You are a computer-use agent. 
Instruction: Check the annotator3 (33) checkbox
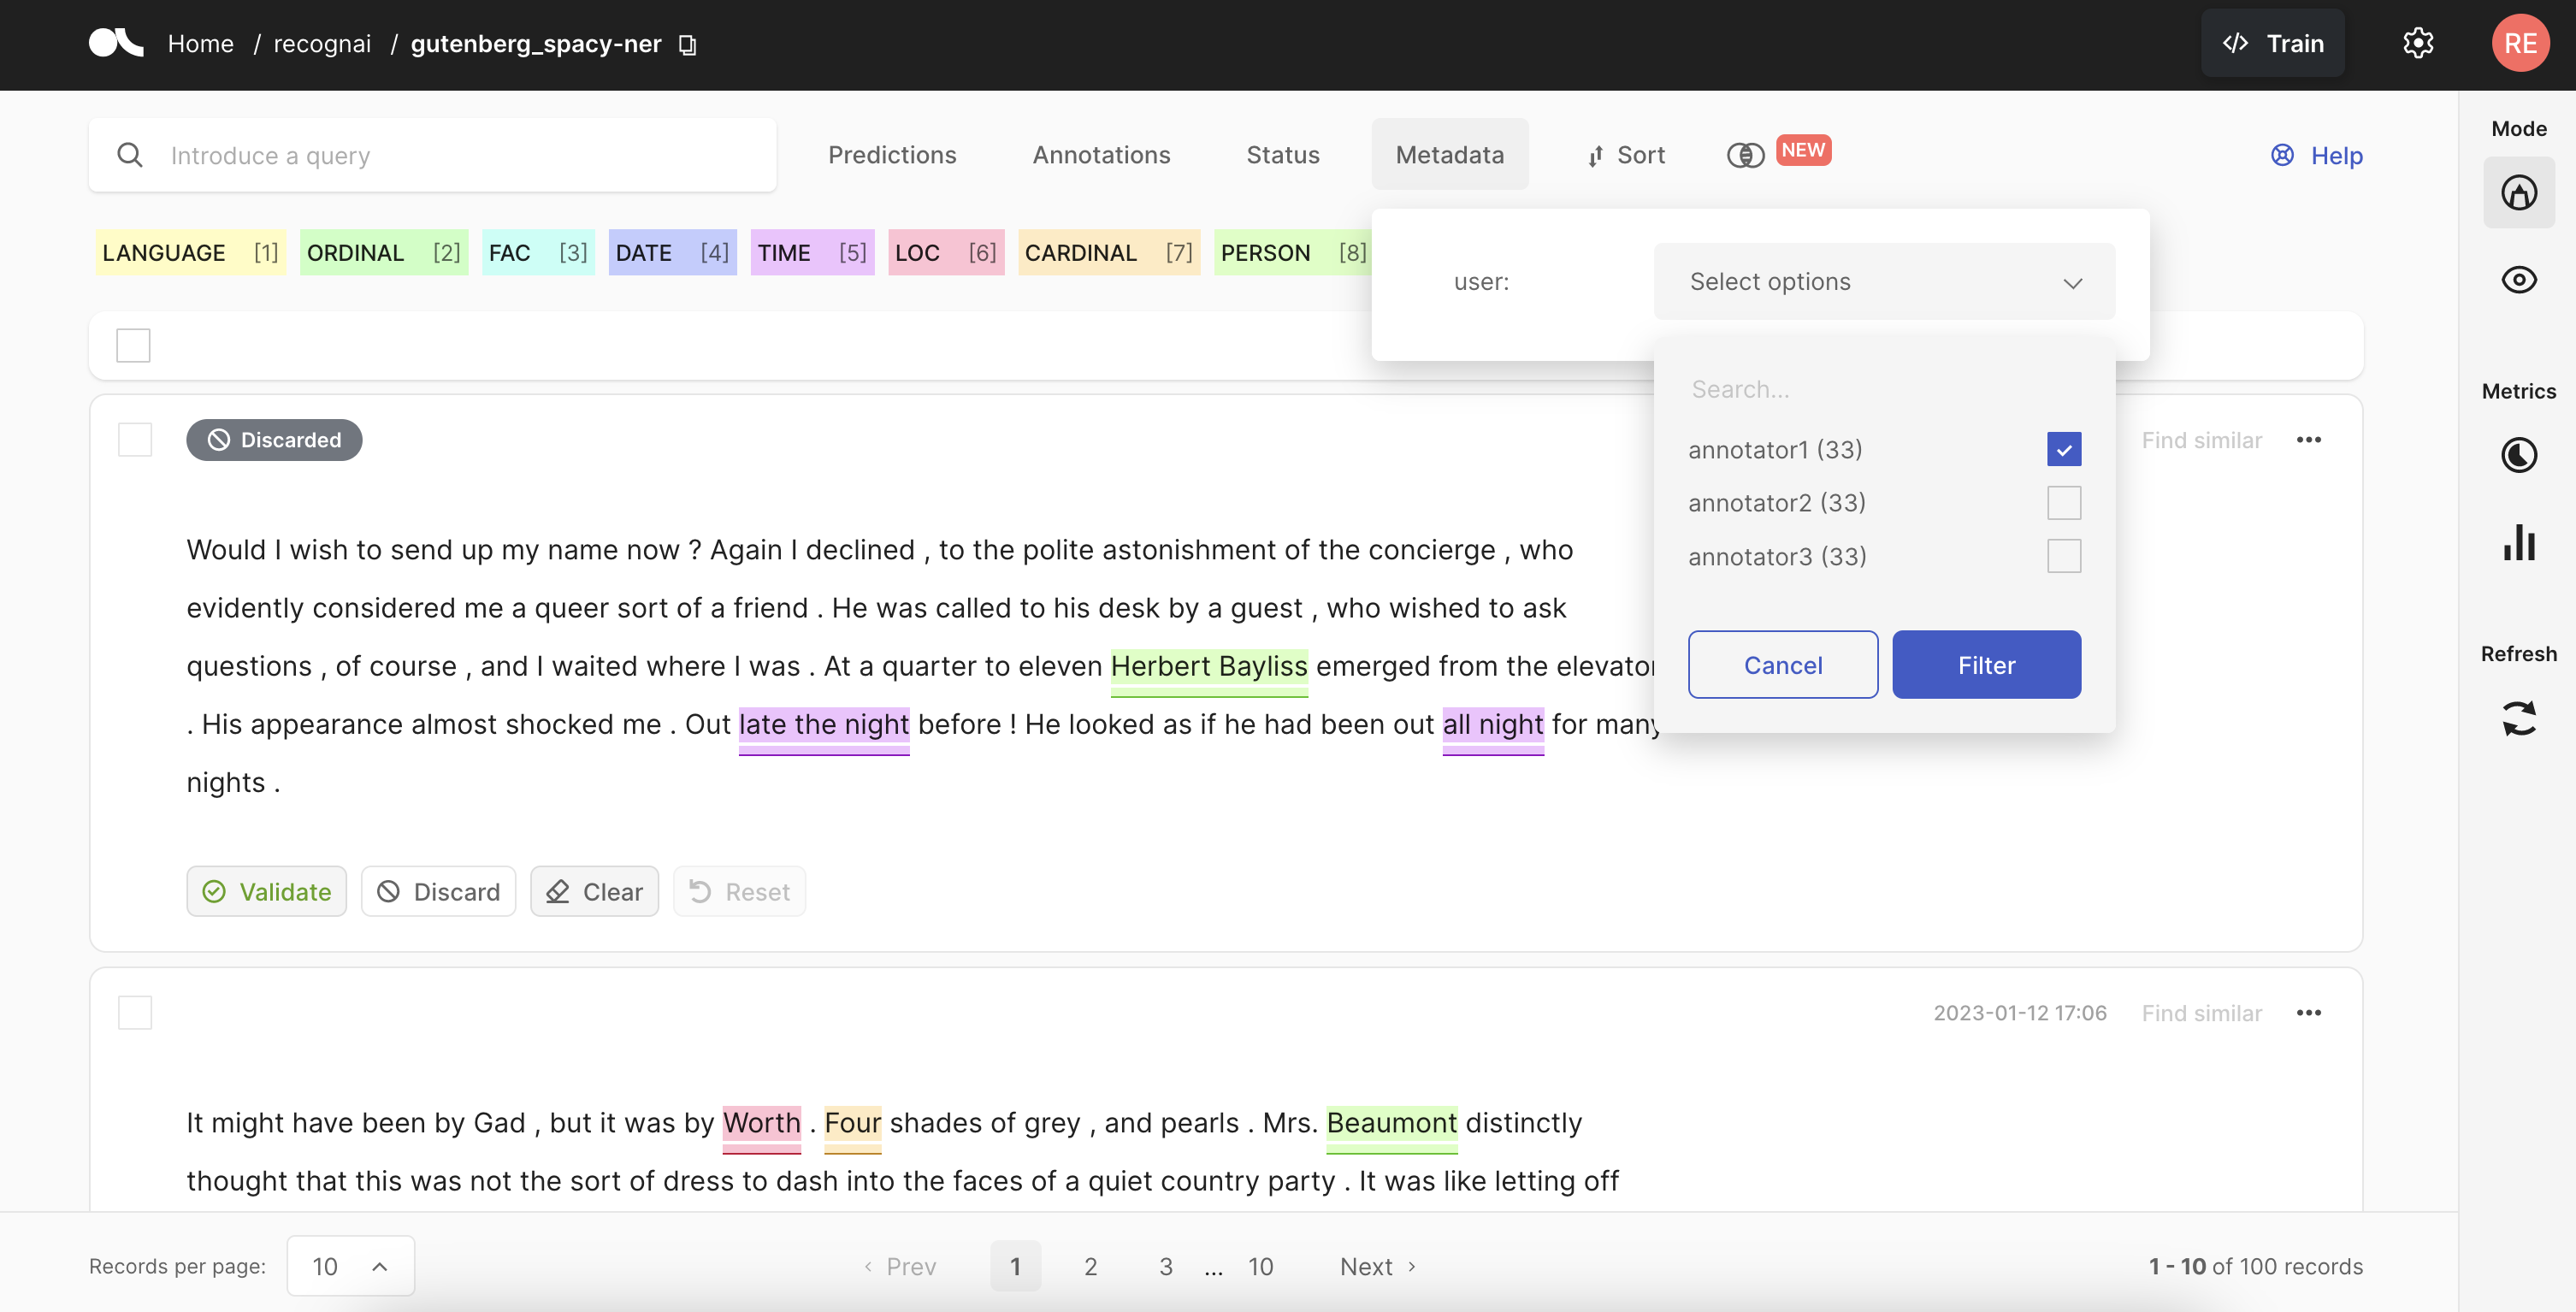[2063, 555]
